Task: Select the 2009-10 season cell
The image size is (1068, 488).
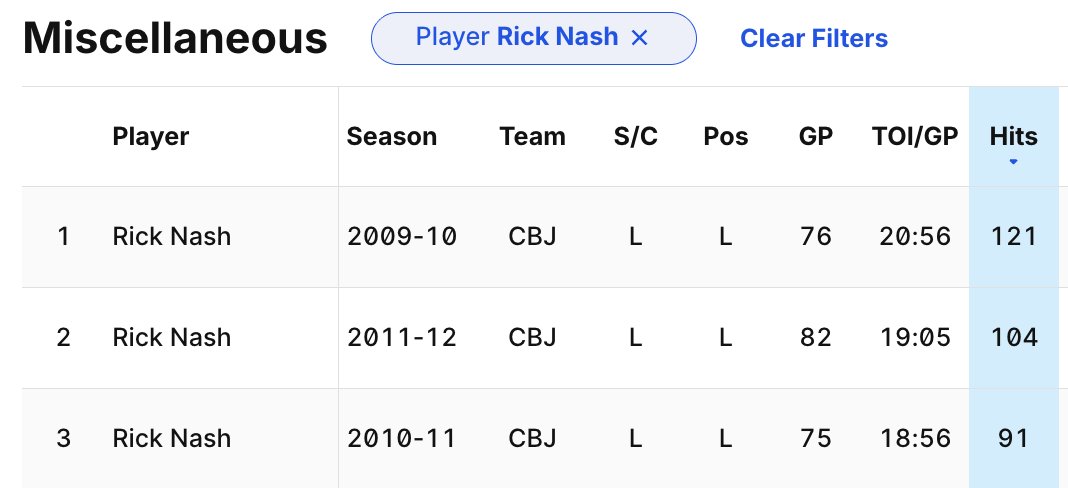Action: (402, 237)
